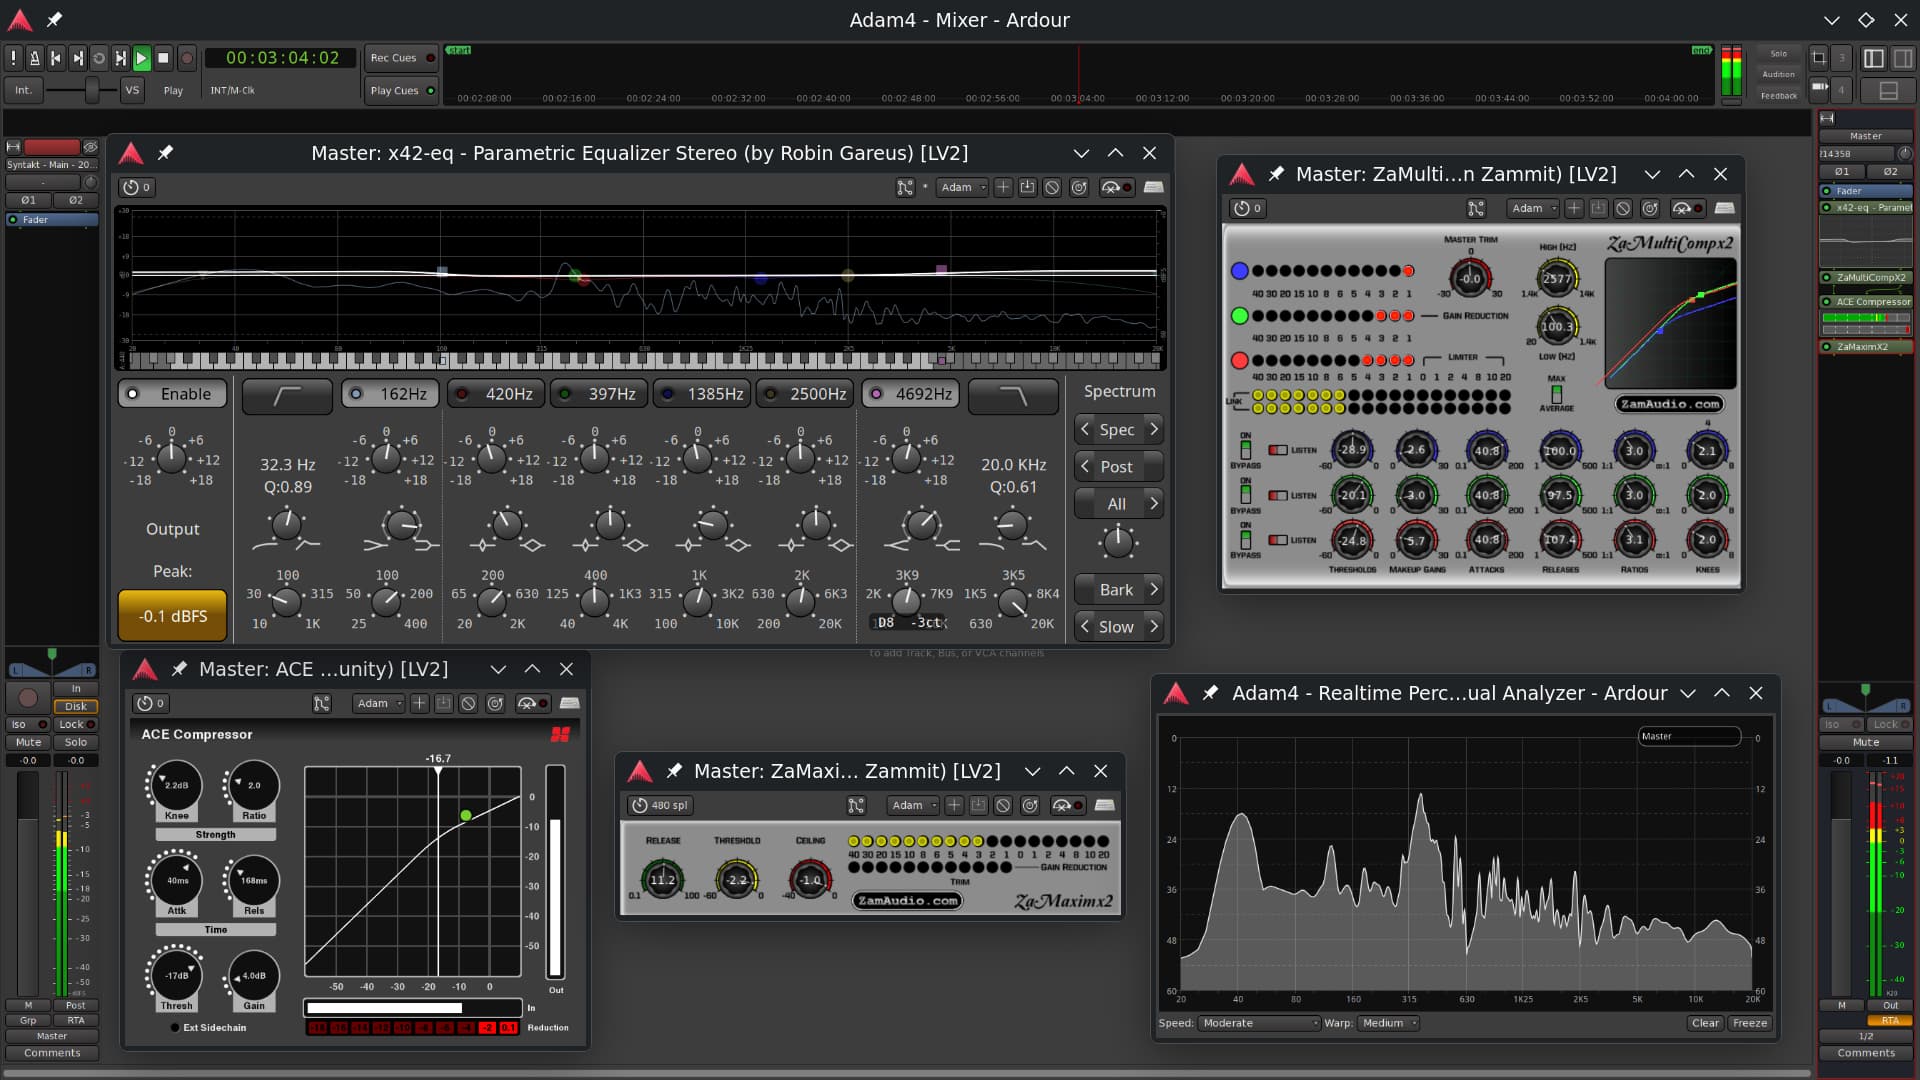
Task: Toggle the 162Hz band on
Action: pos(389,394)
